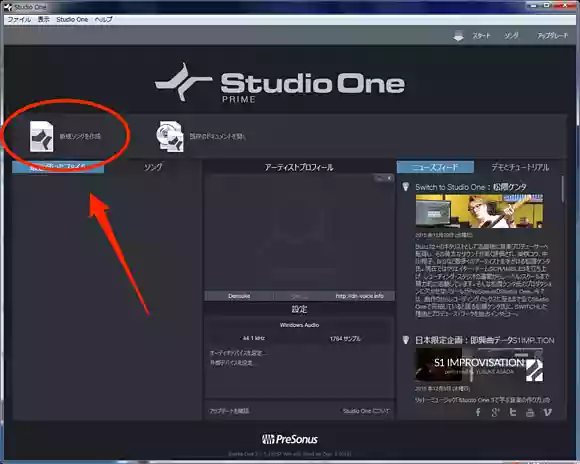The width and height of the screenshot is (580, 464).
Task: Select the highlighted recent files tab
Action: tap(58, 167)
